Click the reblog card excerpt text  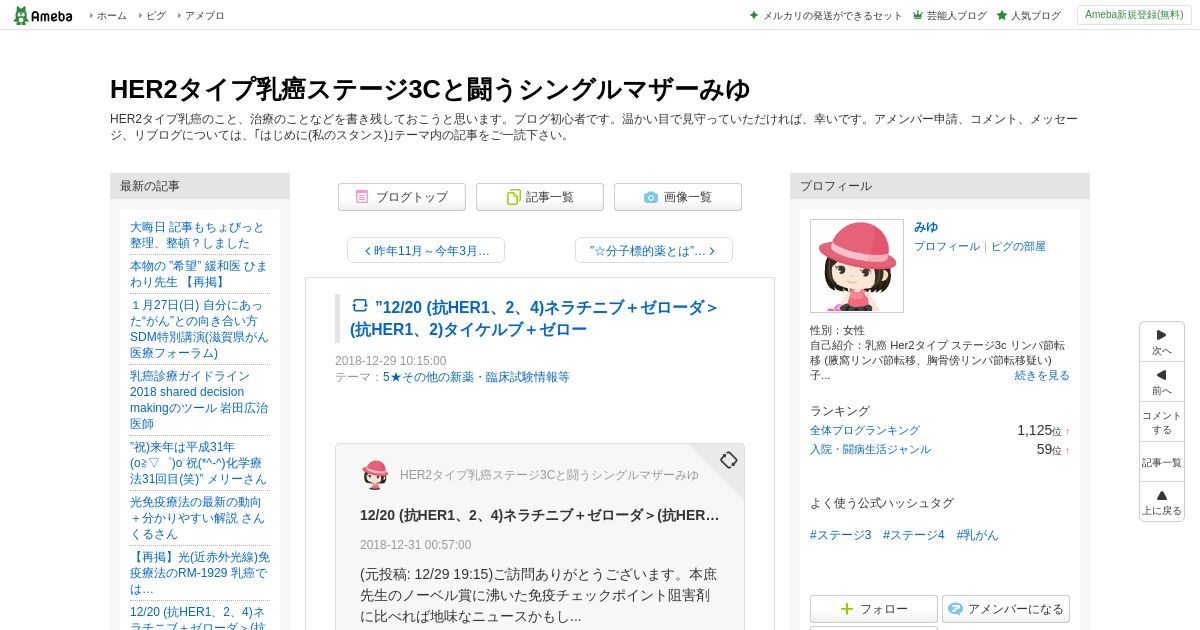[x=538, y=595]
